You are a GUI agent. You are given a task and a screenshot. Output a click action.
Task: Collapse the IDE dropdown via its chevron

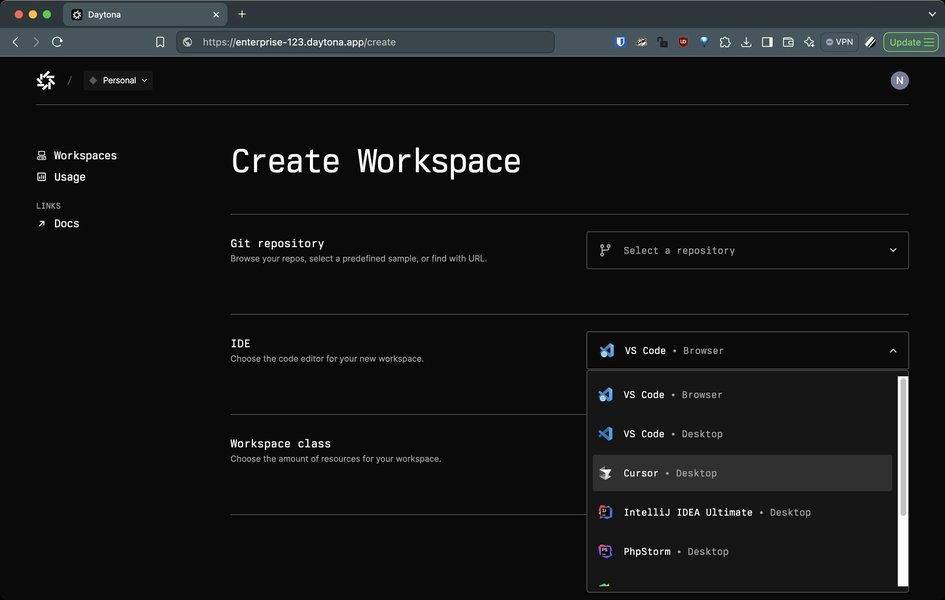click(x=893, y=350)
